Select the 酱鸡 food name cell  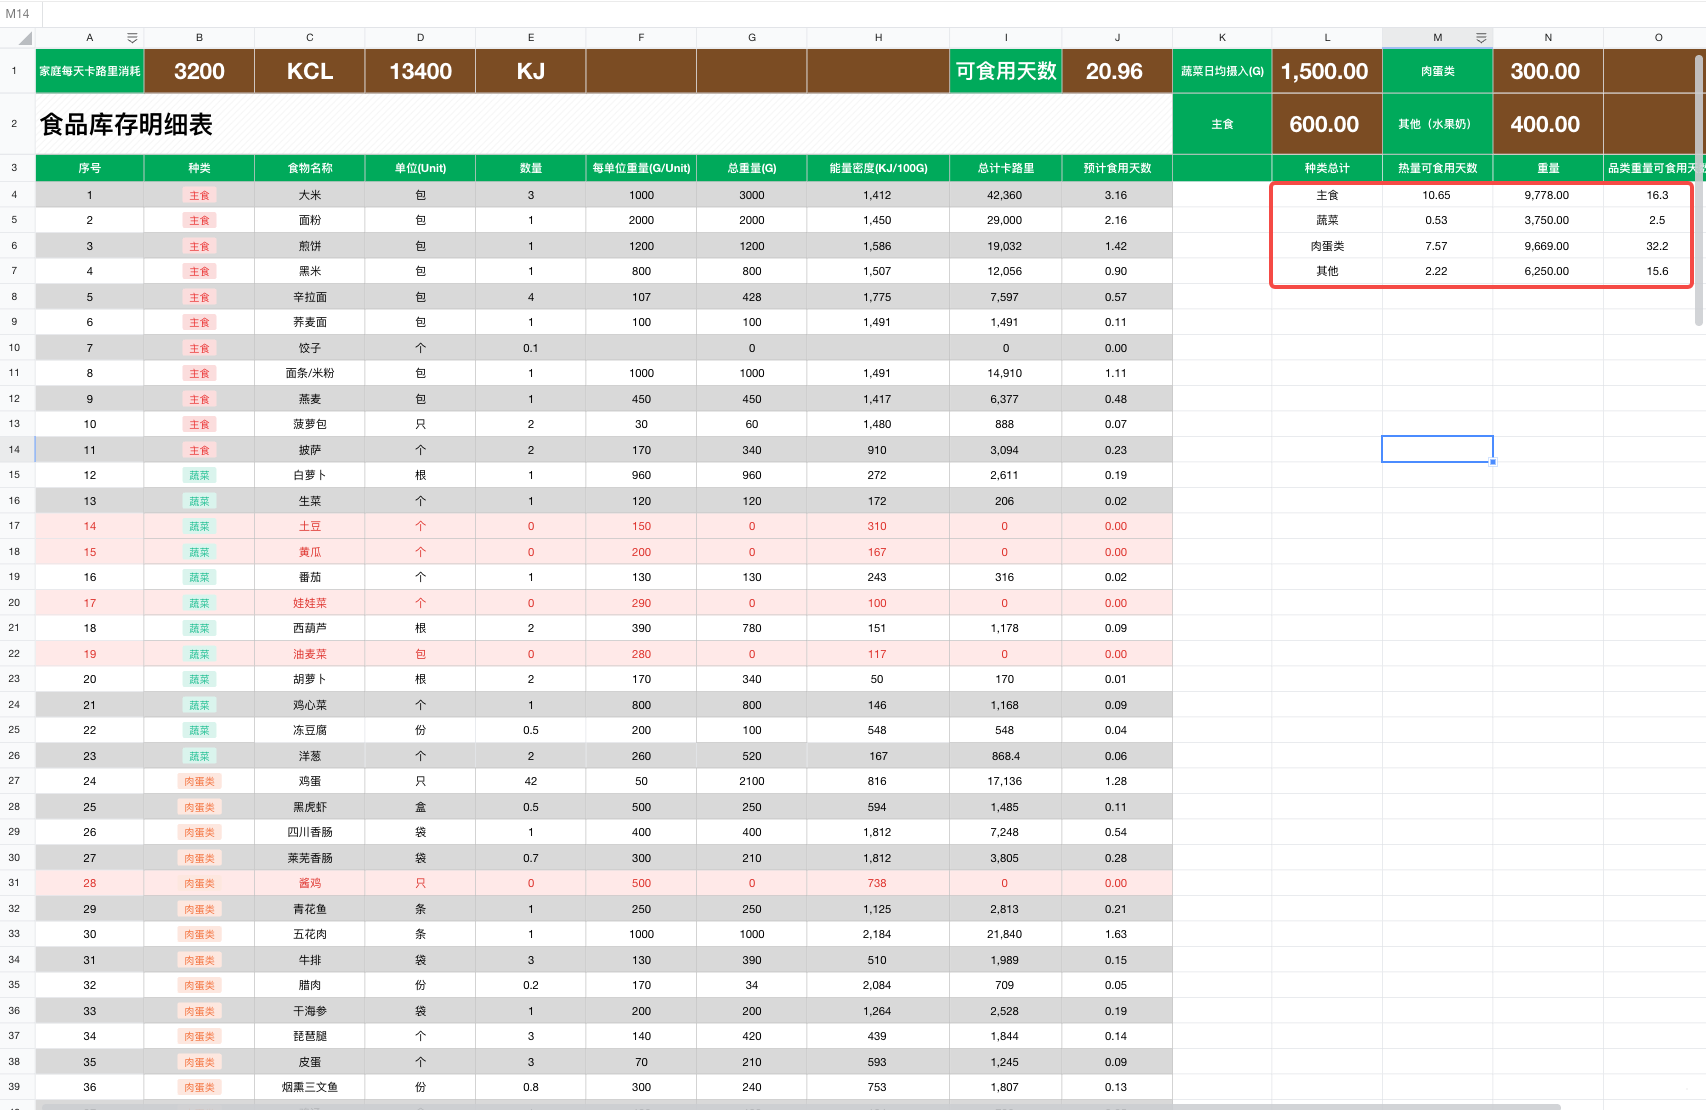[x=310, y=883]
